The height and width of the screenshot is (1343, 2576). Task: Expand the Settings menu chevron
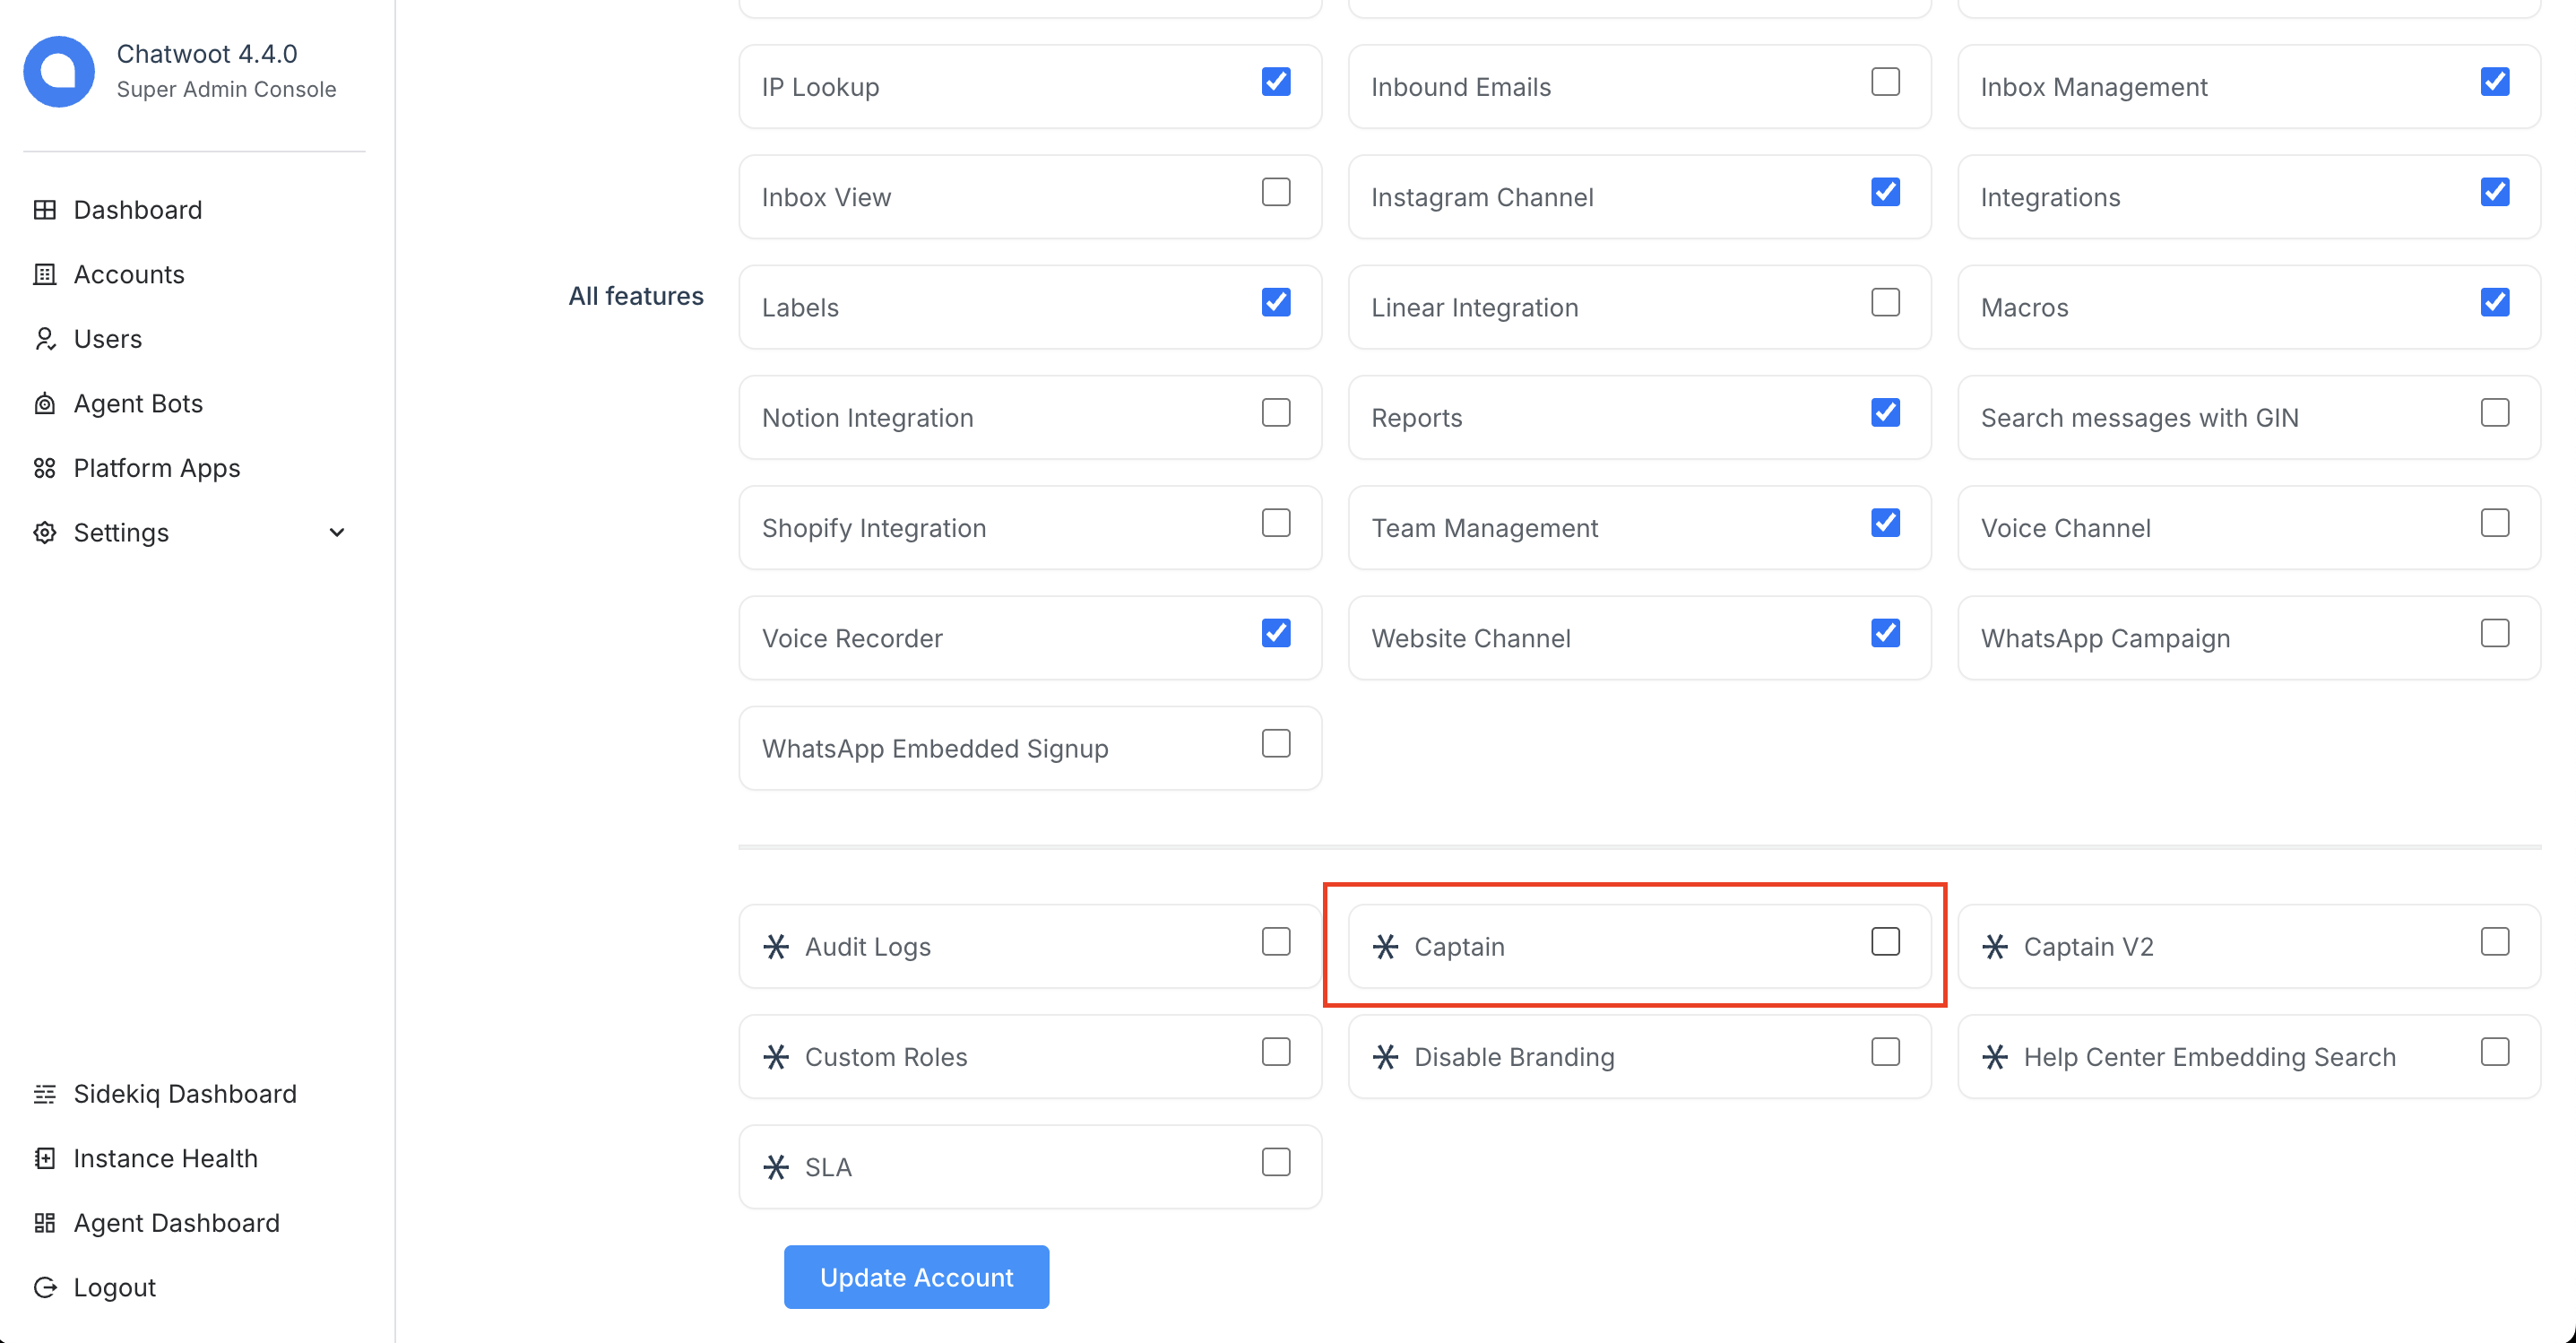[337, 532]
